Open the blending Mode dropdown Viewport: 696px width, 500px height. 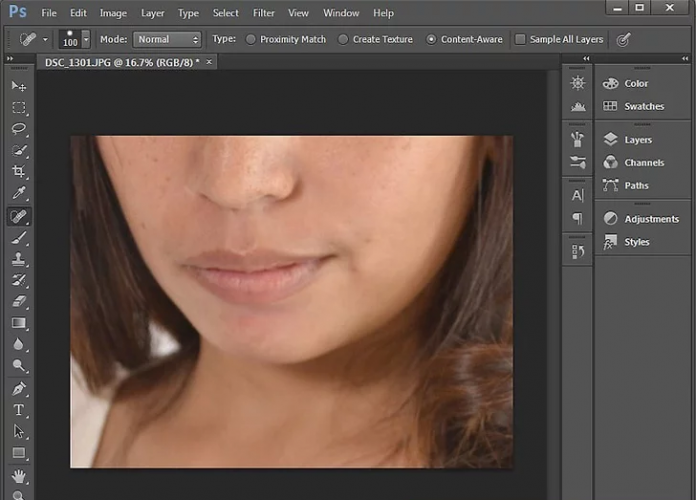(x=167, y=40)
